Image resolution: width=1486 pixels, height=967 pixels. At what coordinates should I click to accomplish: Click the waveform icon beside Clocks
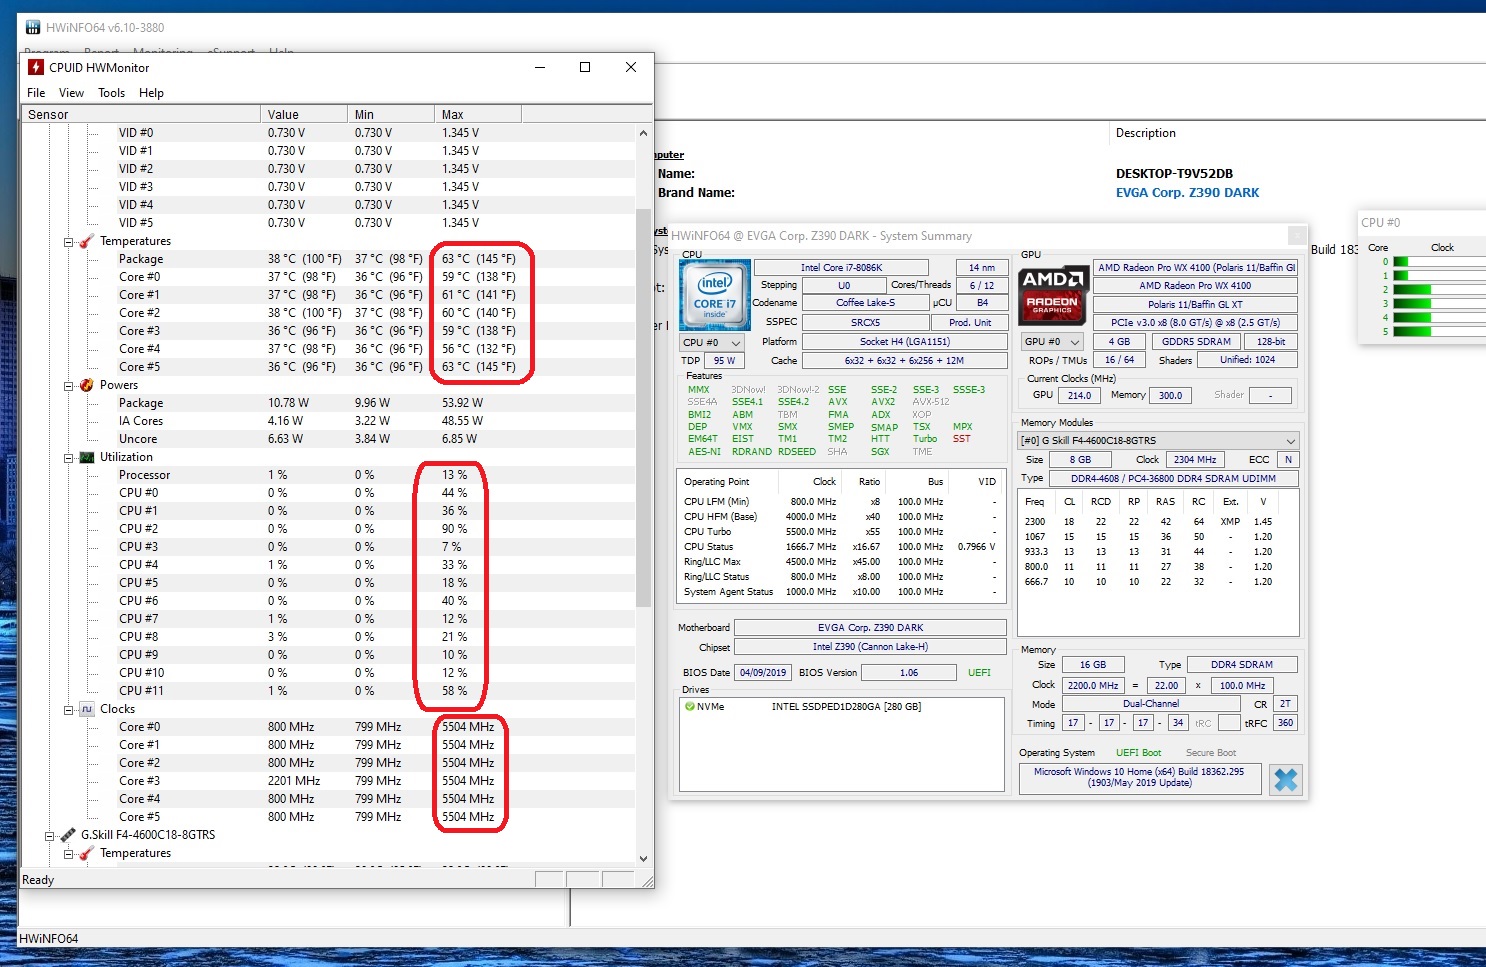click(x=86, y=709)
